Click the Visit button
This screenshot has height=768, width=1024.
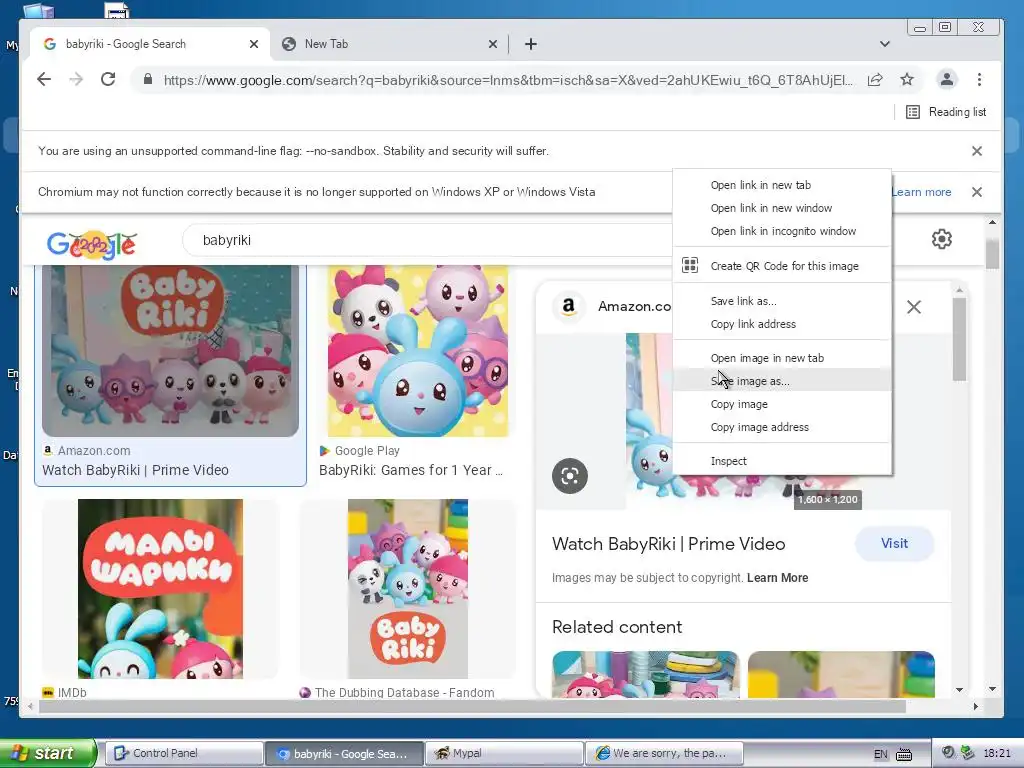point(894,543)
